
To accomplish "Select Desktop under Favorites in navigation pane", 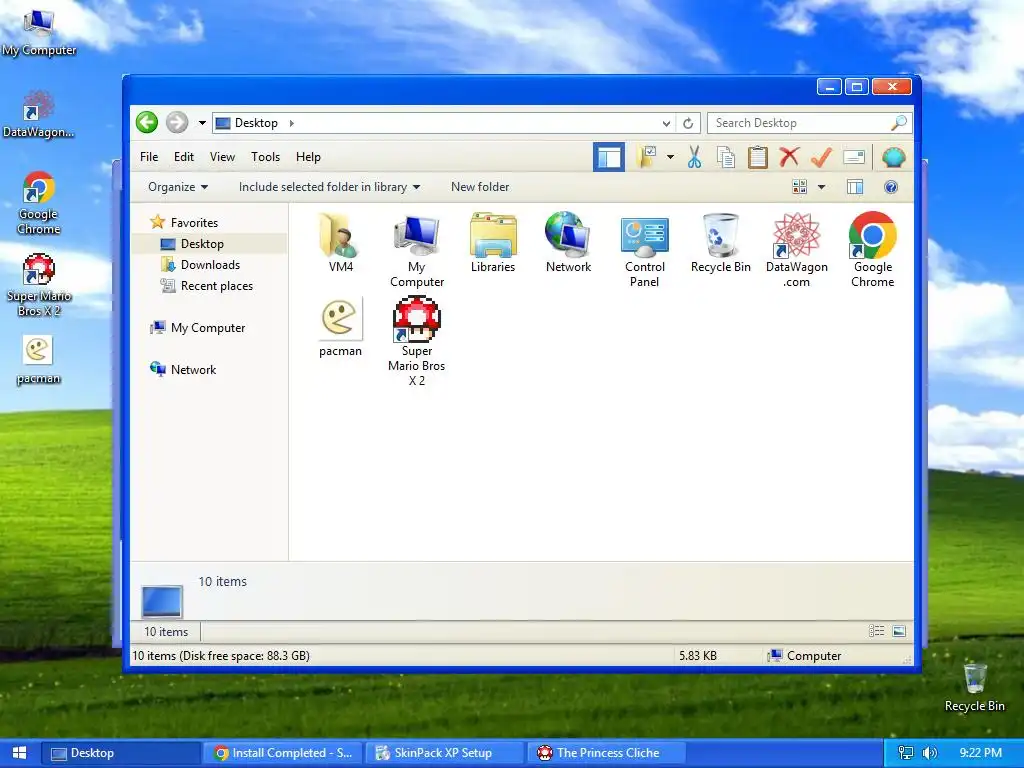I will point(202,244).
